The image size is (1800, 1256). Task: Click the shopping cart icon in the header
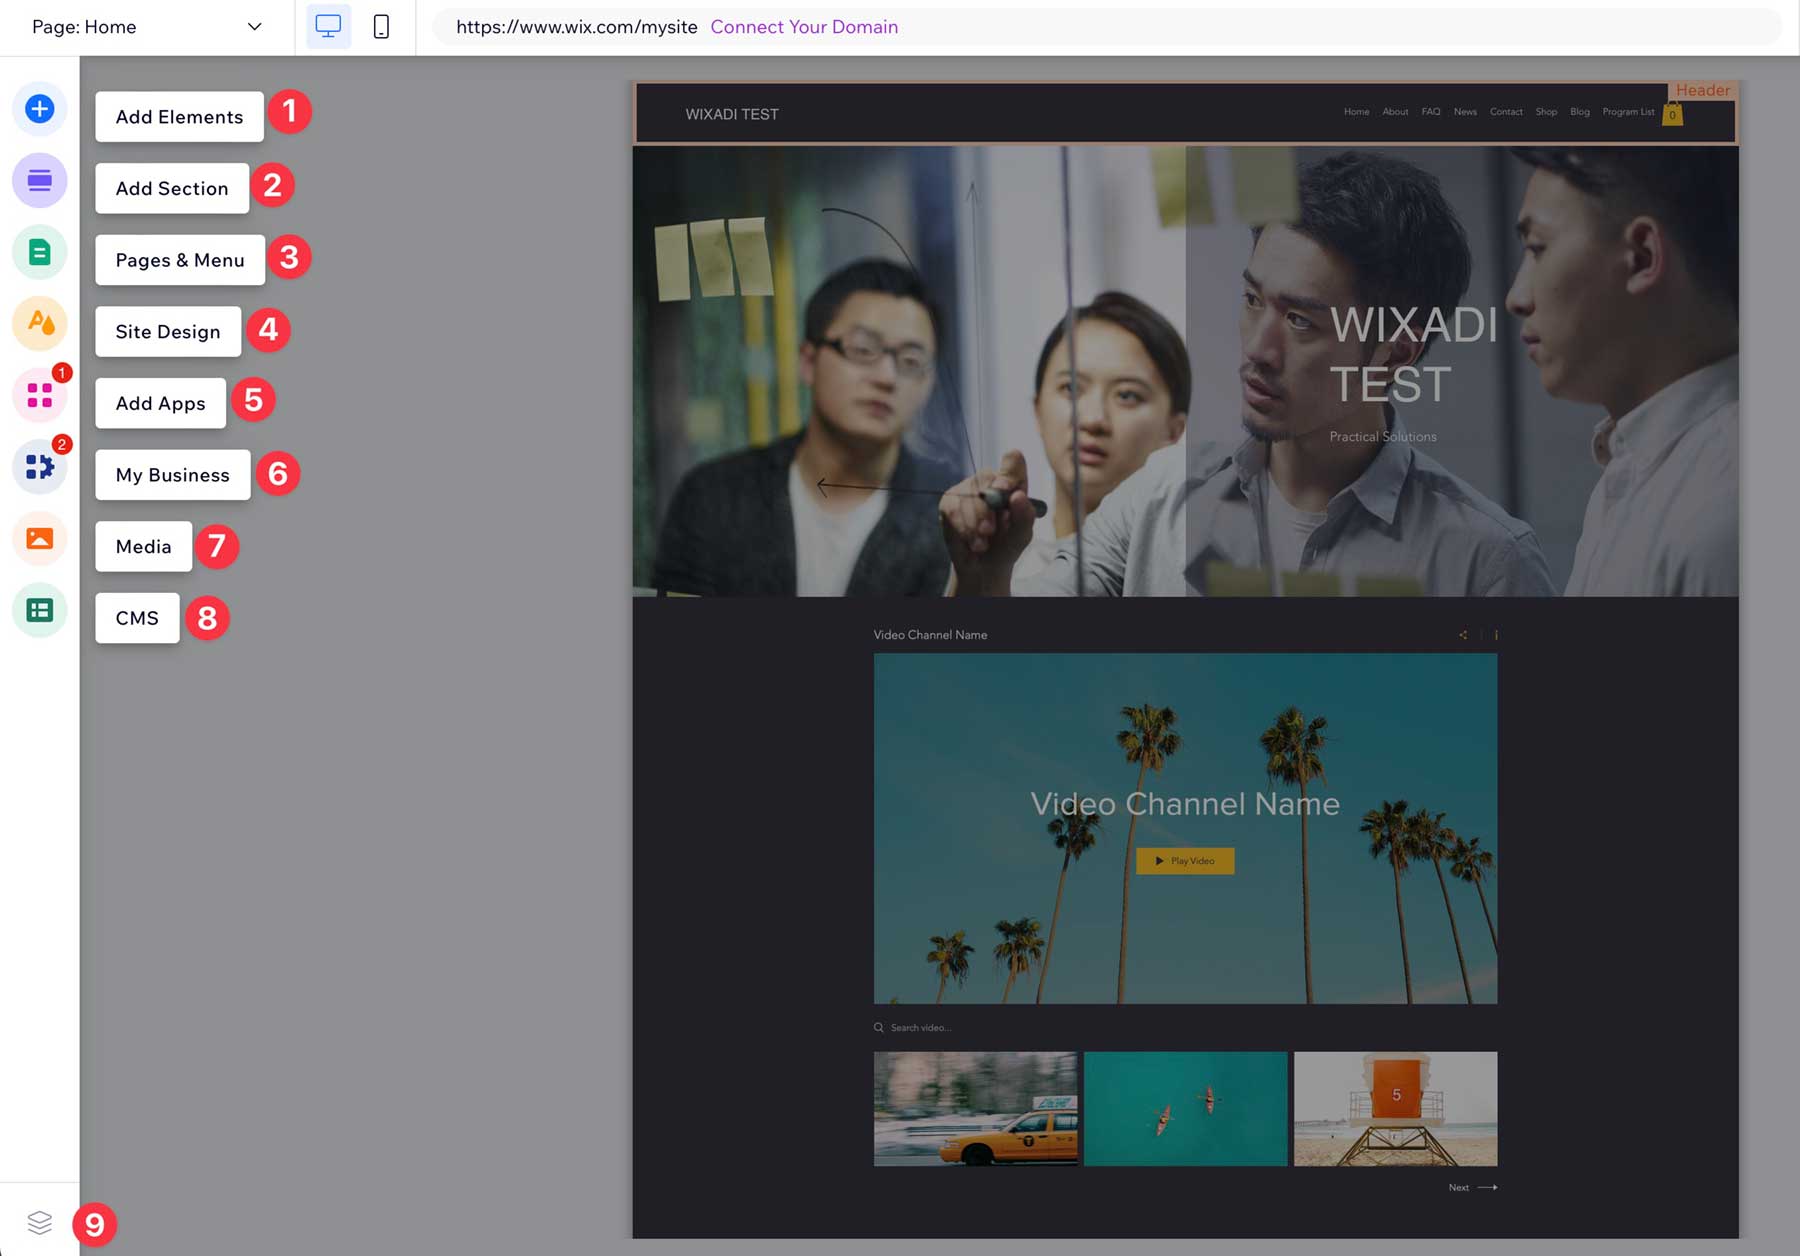point(1672,113)
